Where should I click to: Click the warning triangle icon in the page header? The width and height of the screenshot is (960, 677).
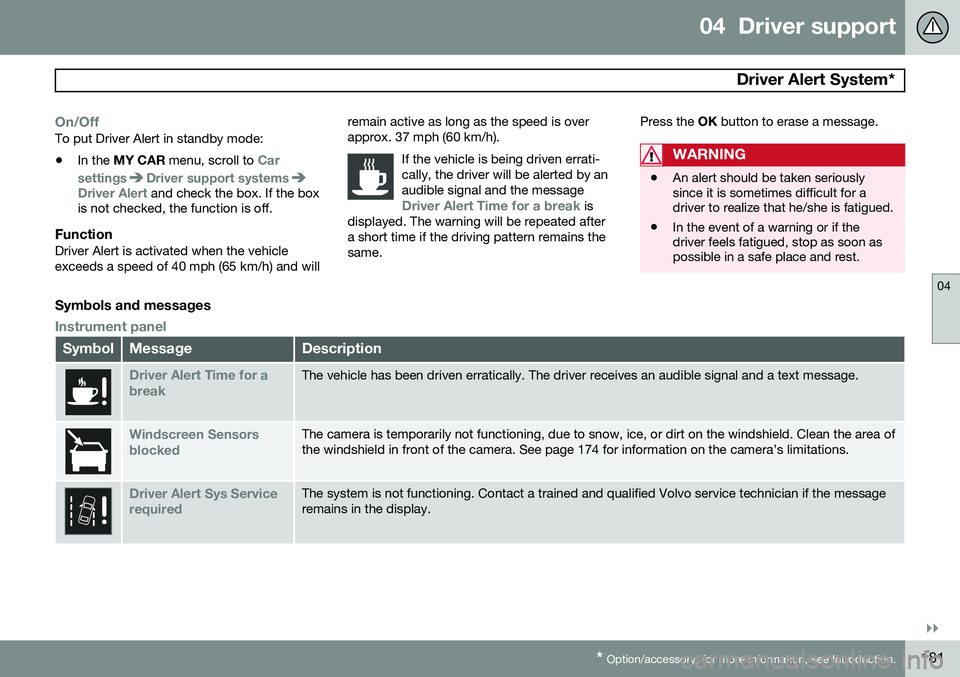click(932, 27)
